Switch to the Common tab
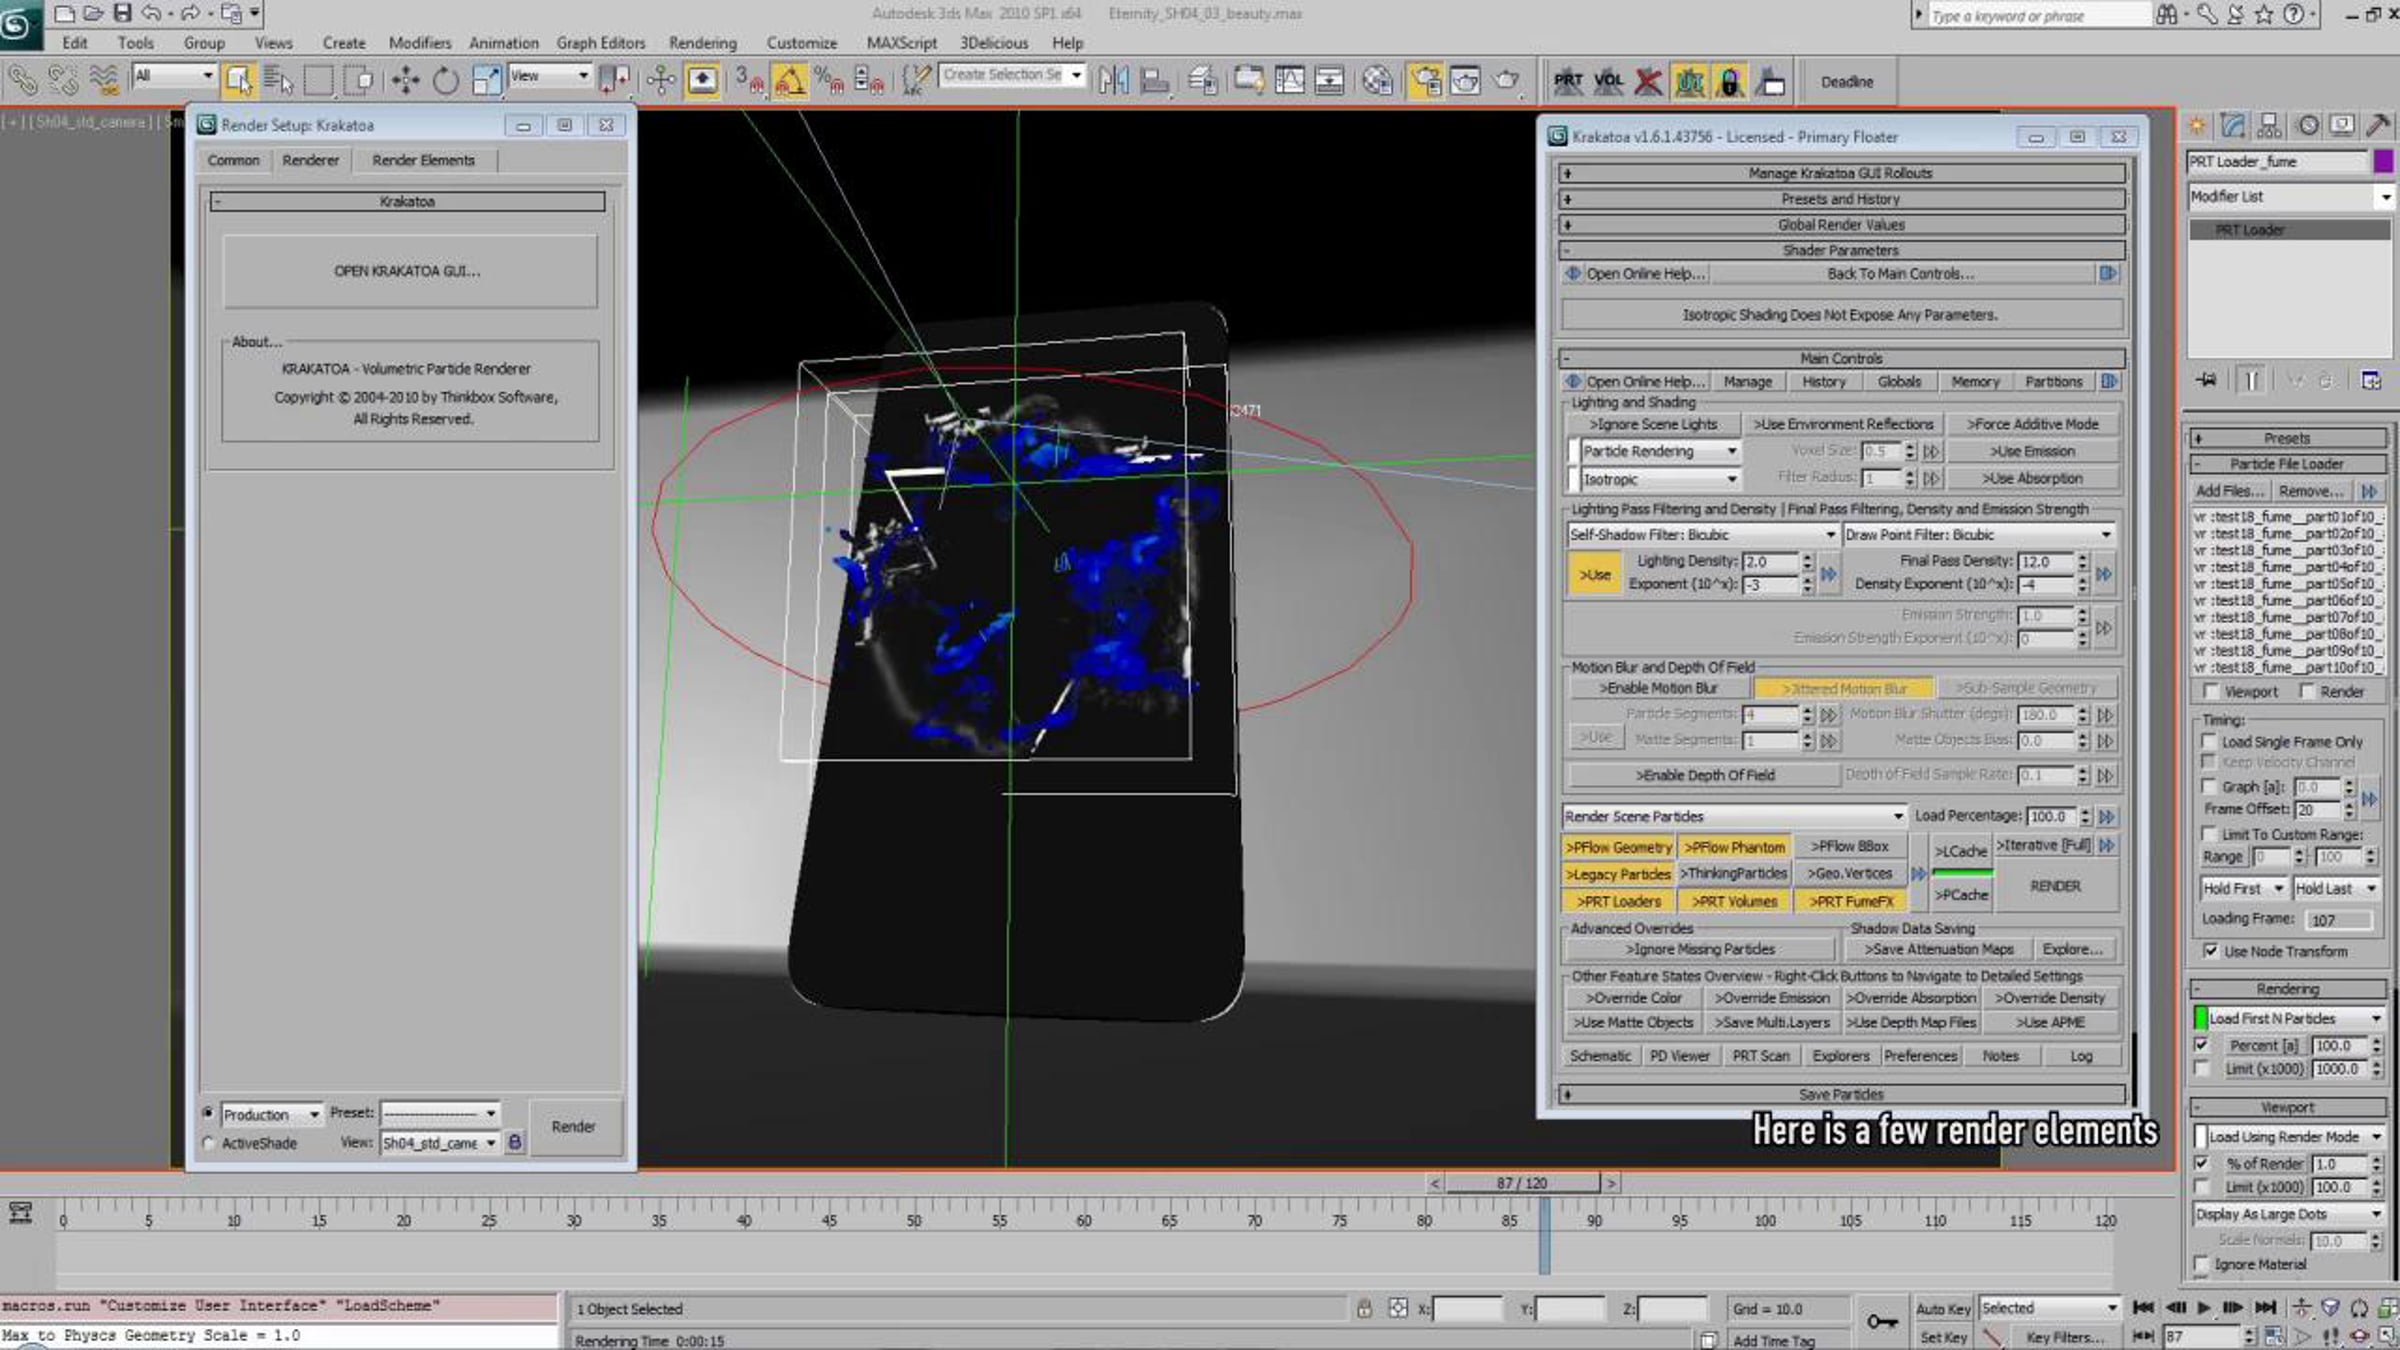This screenshot has width=2400, height=1350. [x=233, y=160]
